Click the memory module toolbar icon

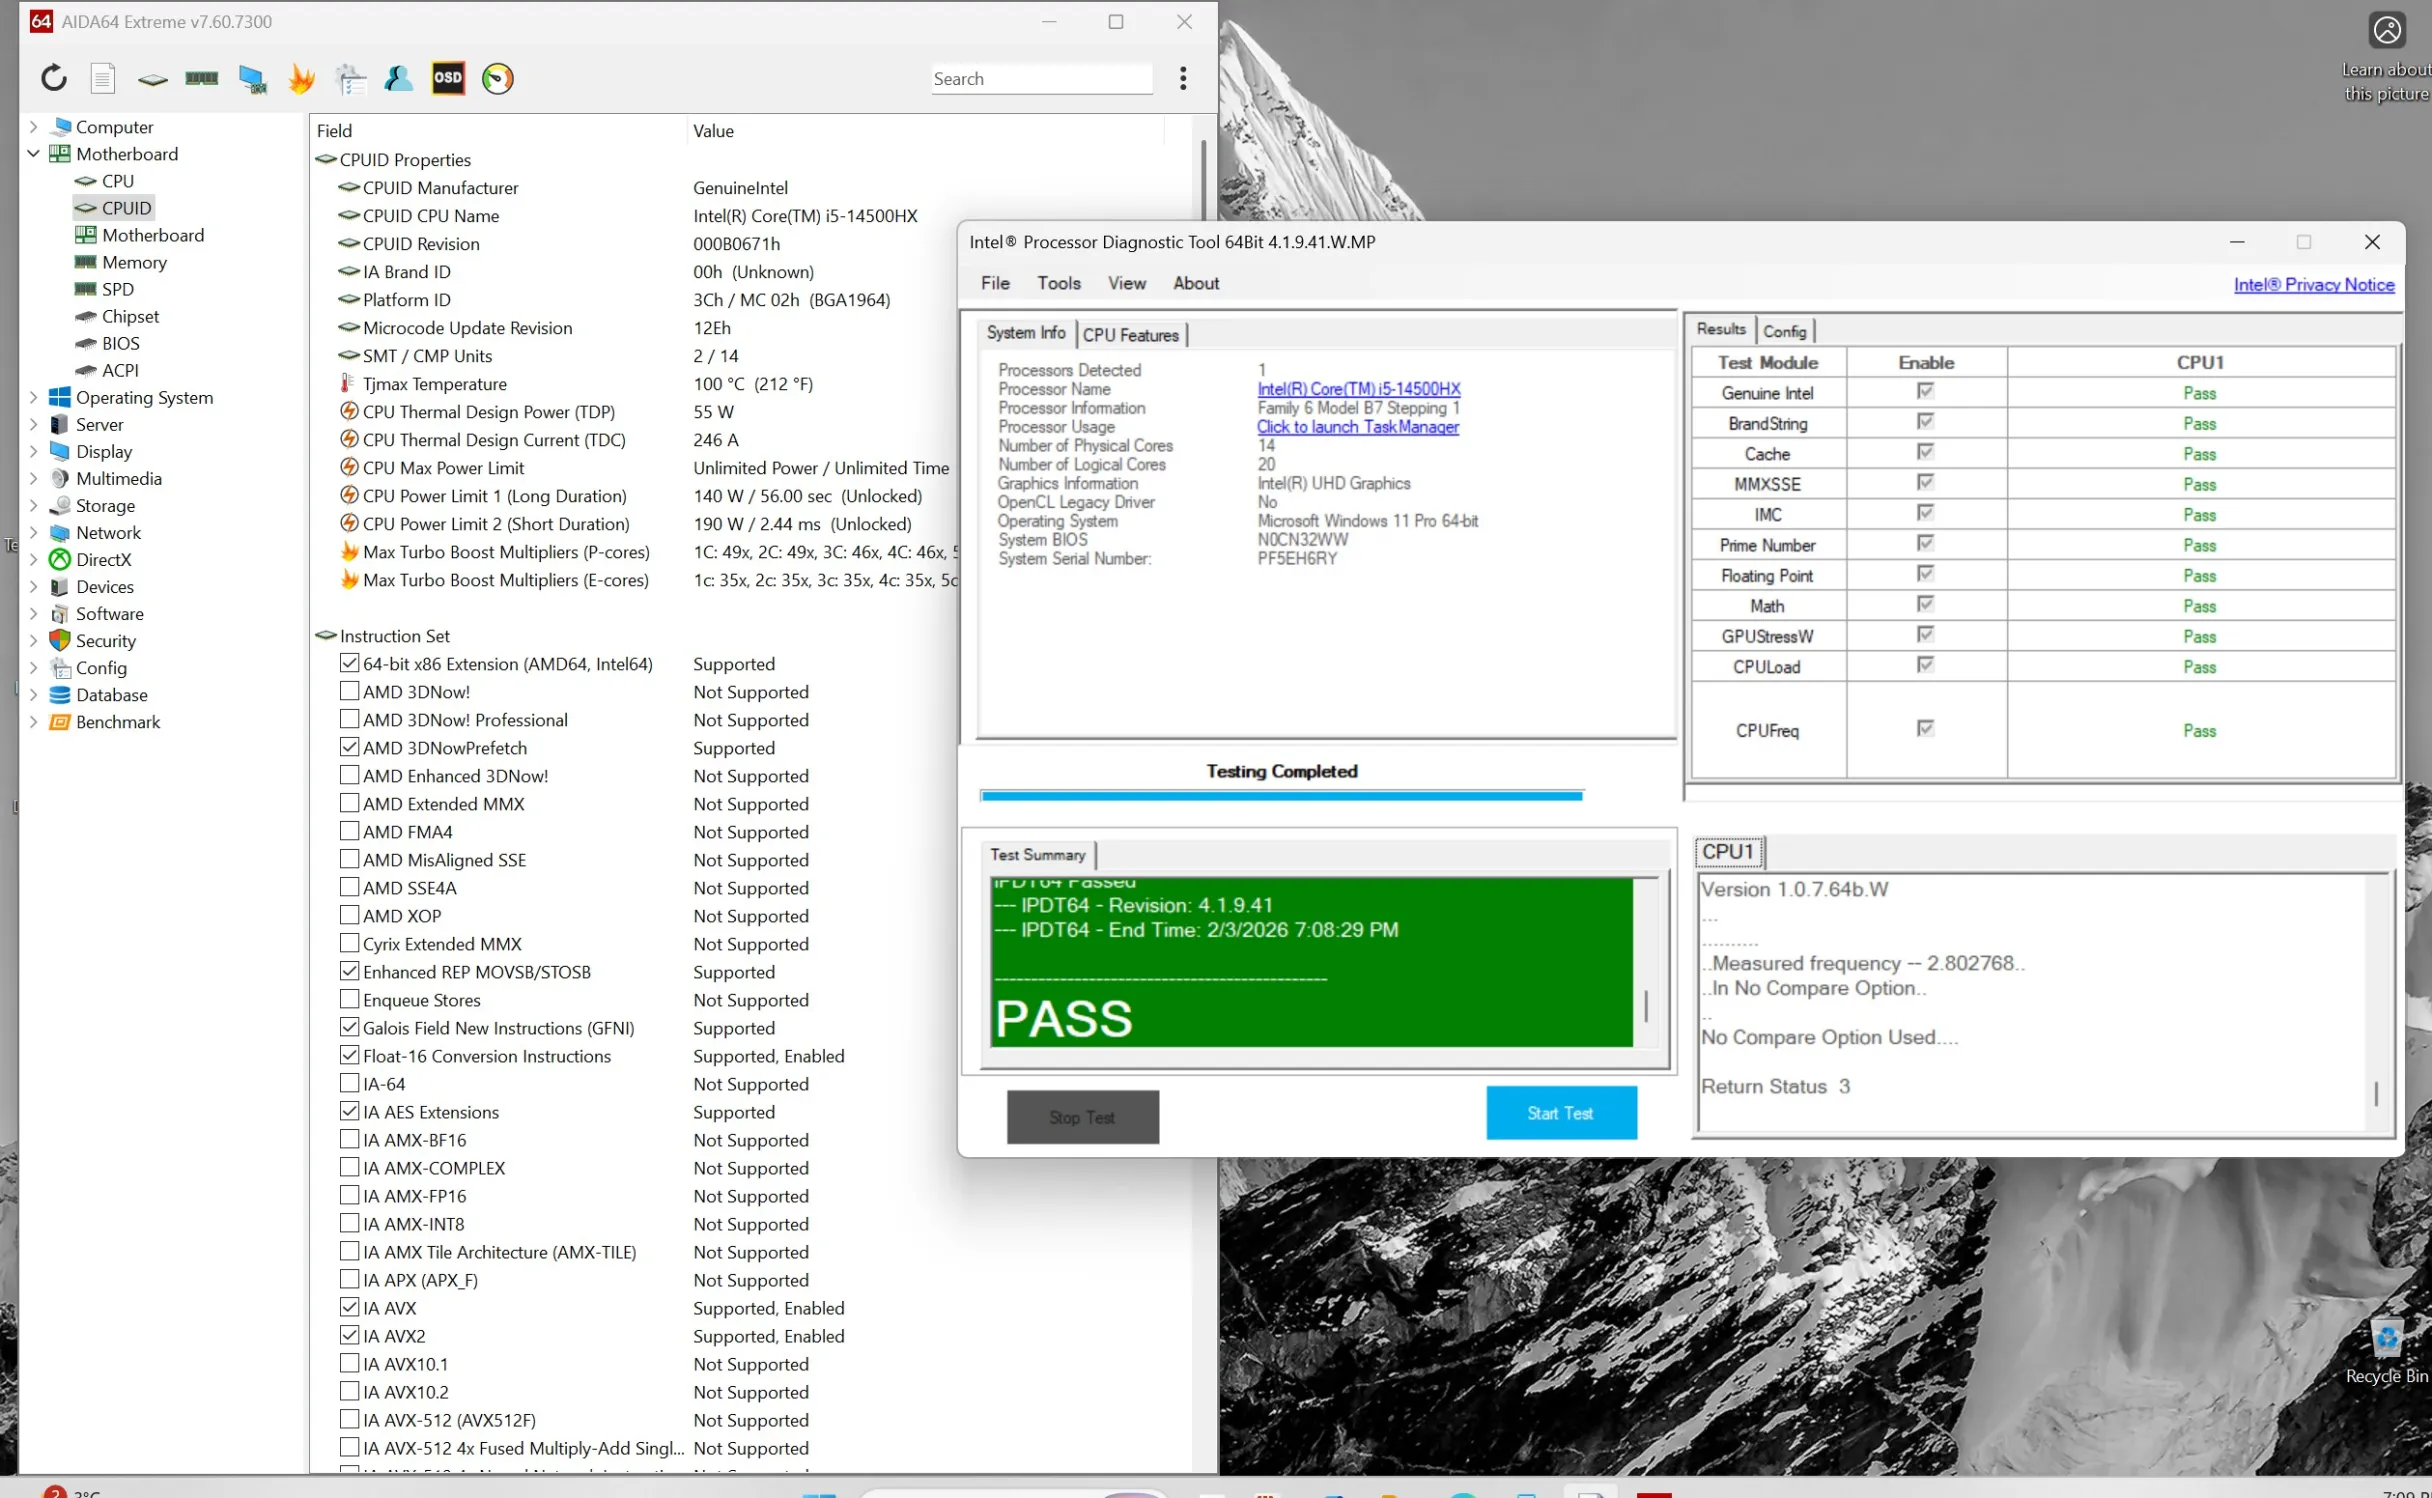201,78
